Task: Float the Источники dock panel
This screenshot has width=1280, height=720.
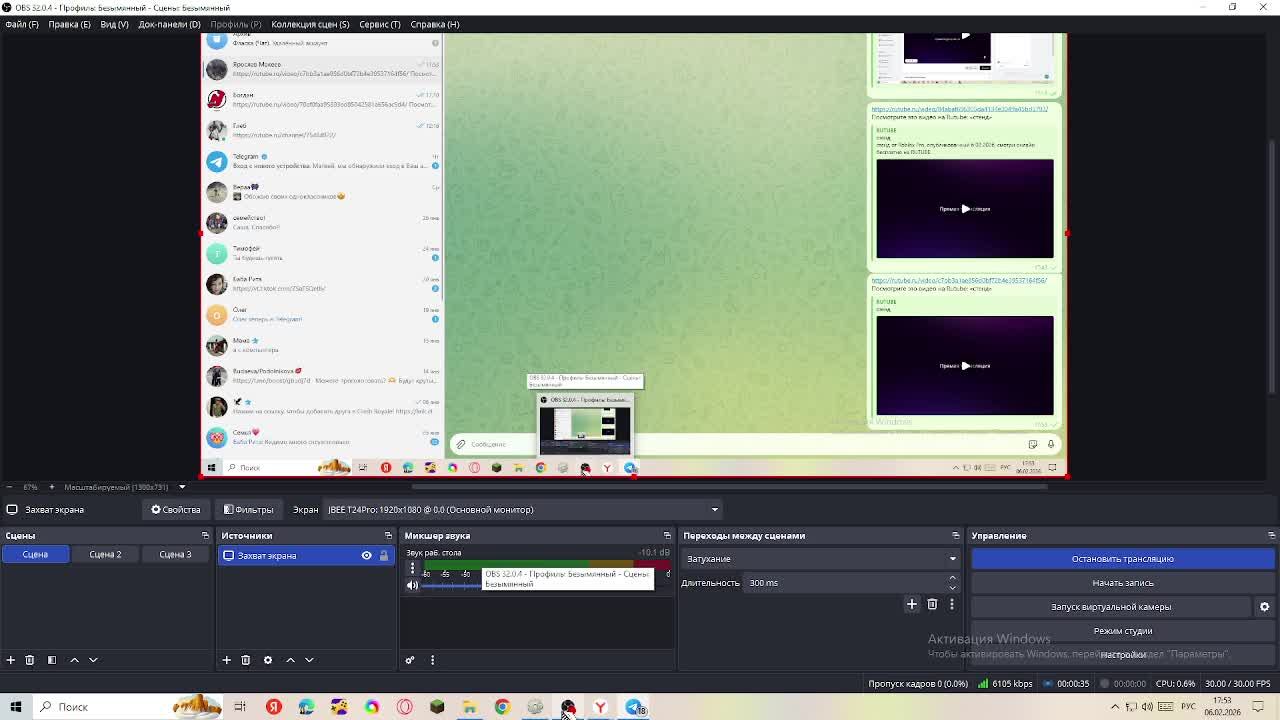Action: pyautogui.click(x=388, y=536)
